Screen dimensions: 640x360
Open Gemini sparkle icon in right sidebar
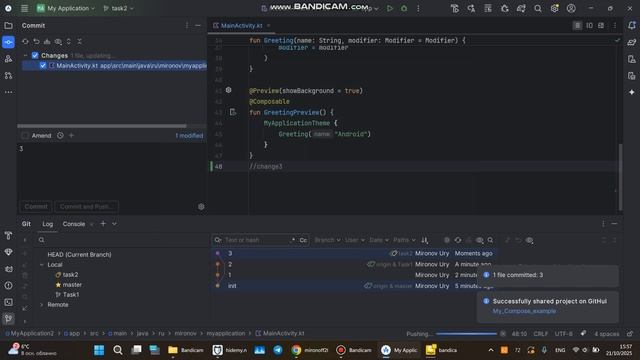pyautogui.click(x=632, y=92)
